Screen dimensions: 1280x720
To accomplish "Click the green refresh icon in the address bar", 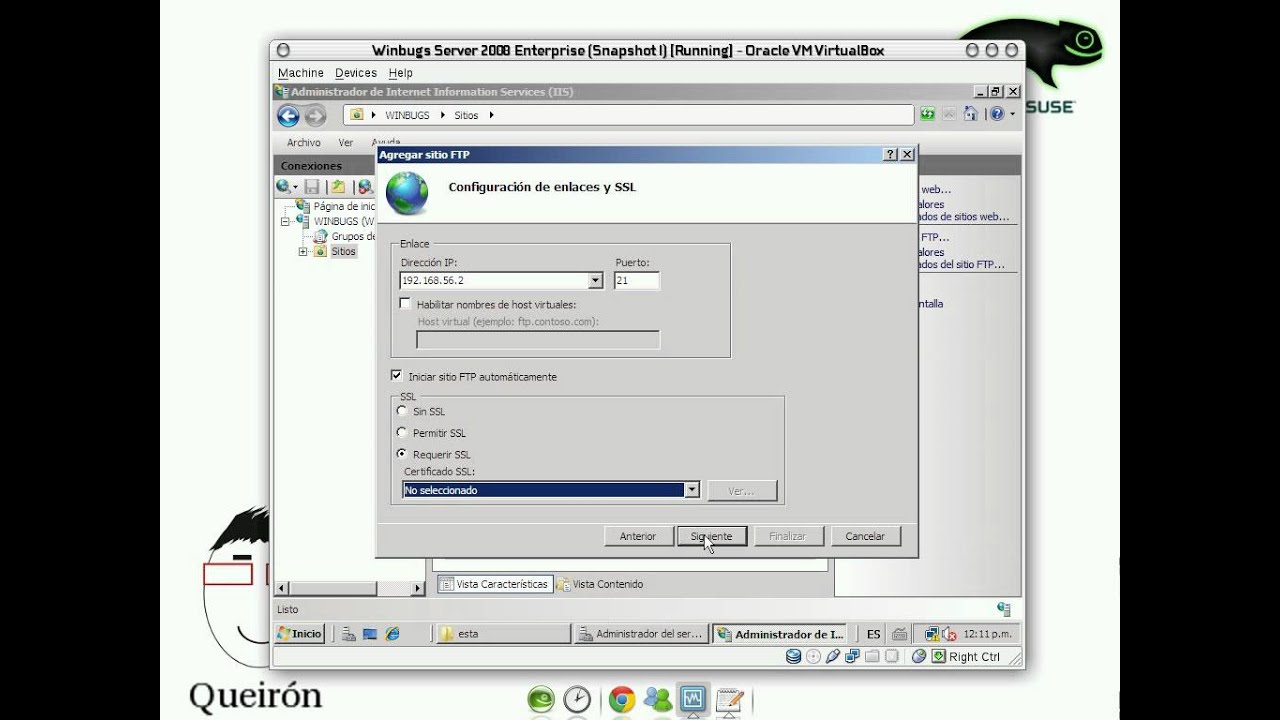I will [x=928, y=114].
